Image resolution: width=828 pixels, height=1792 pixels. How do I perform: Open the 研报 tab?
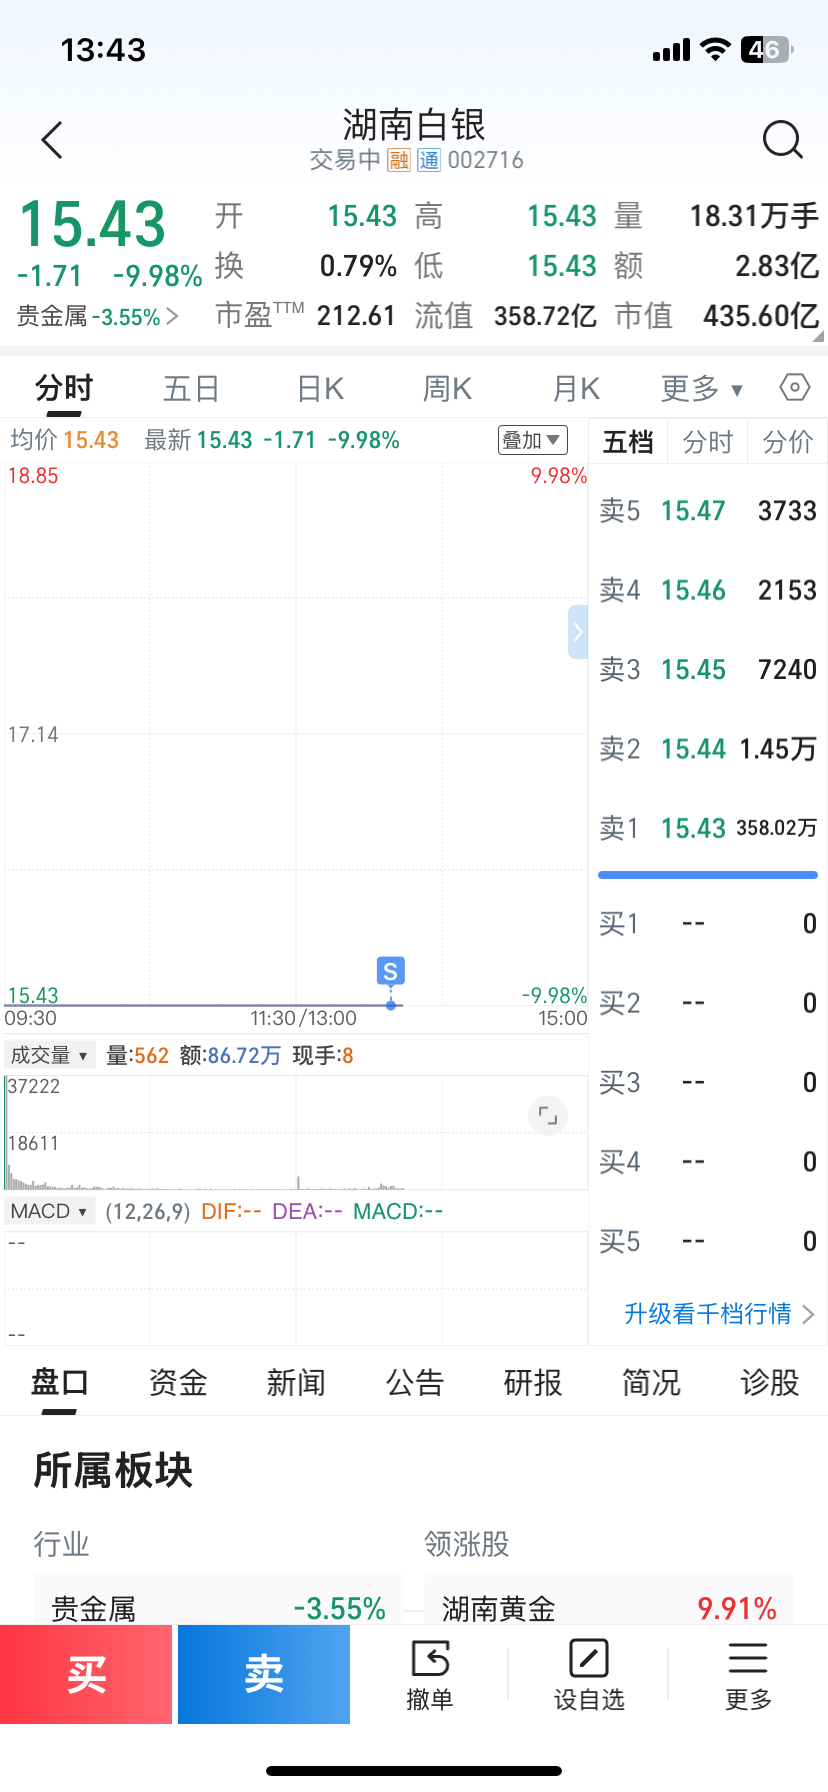point(533,1383)
